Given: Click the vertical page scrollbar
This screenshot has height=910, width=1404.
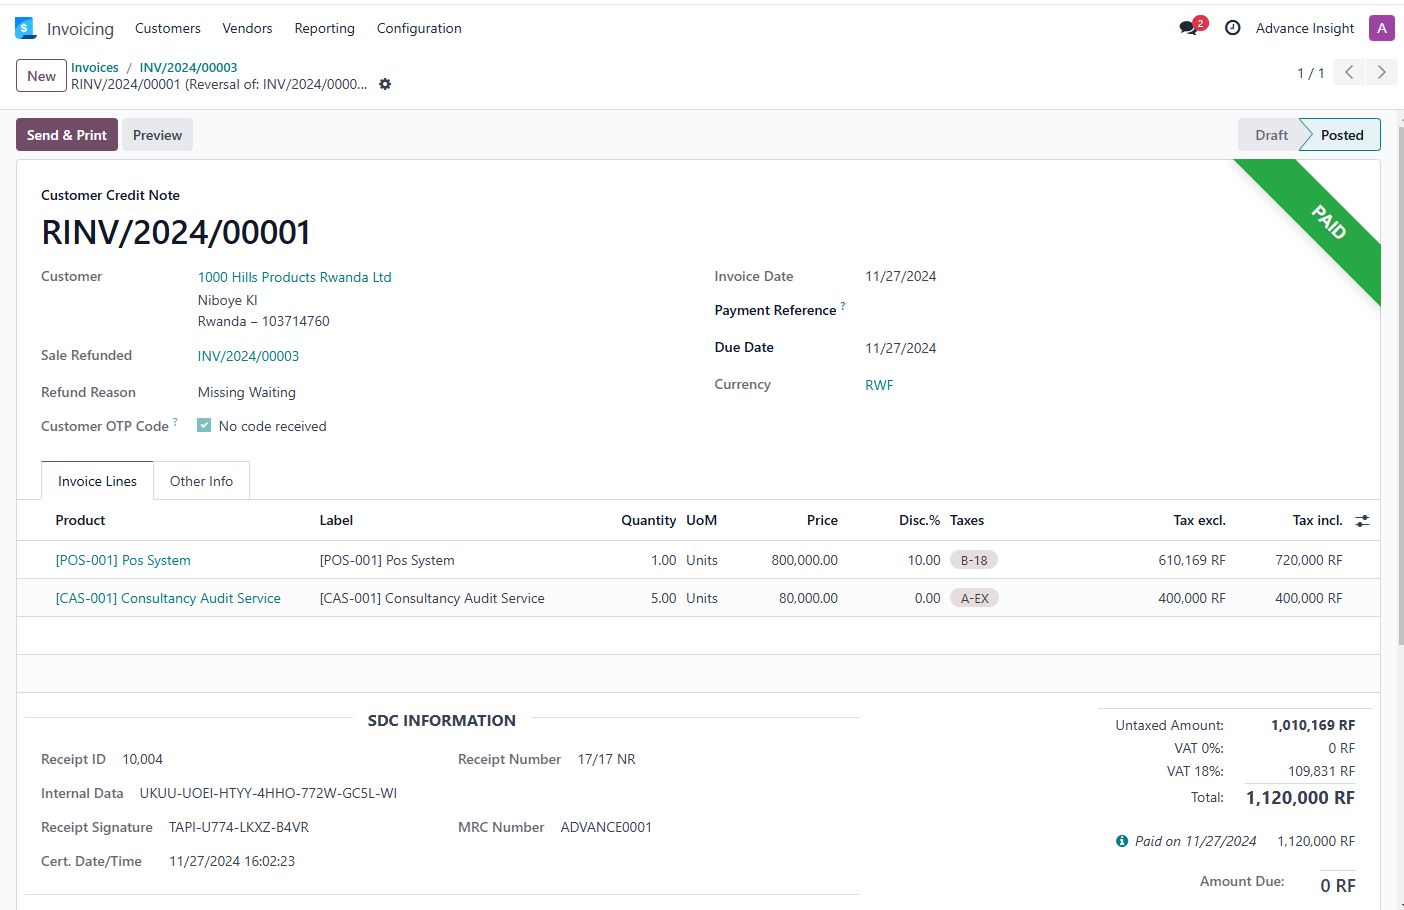Looking at the screenshot, I should pyautogui.click(x=1400, y=385).
